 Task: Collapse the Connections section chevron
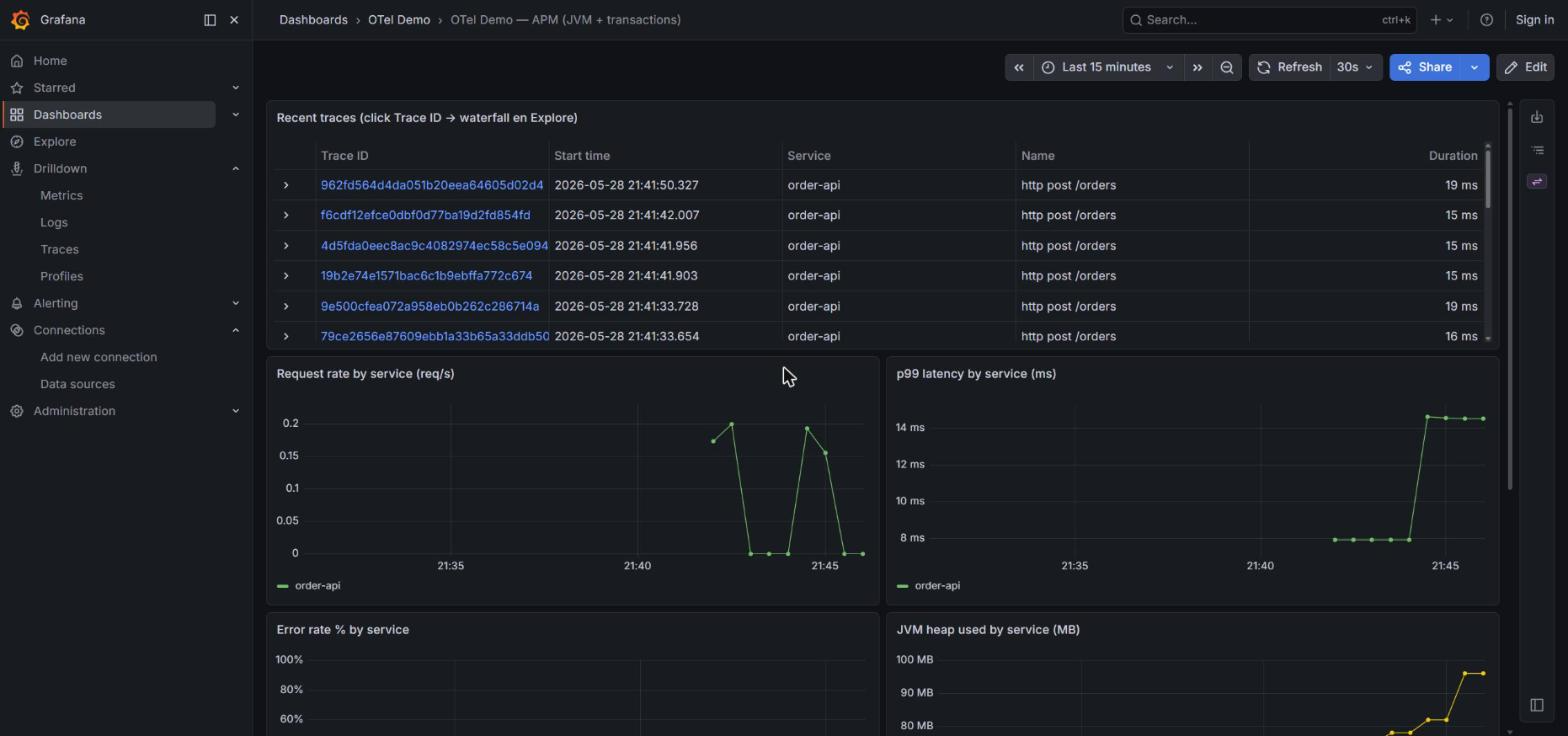(x=235, y=331)
